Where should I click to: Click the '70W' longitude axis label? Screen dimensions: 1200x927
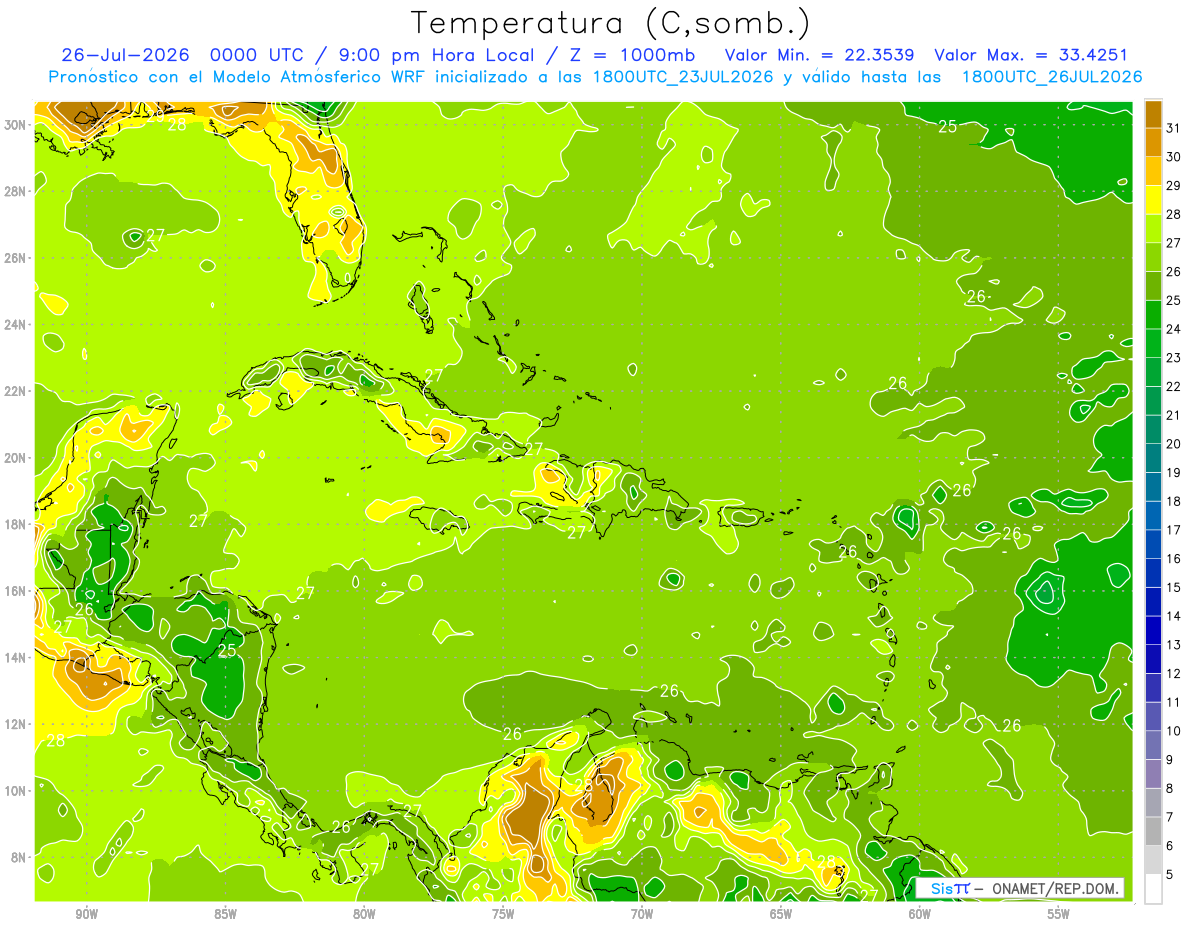(642, 913)
